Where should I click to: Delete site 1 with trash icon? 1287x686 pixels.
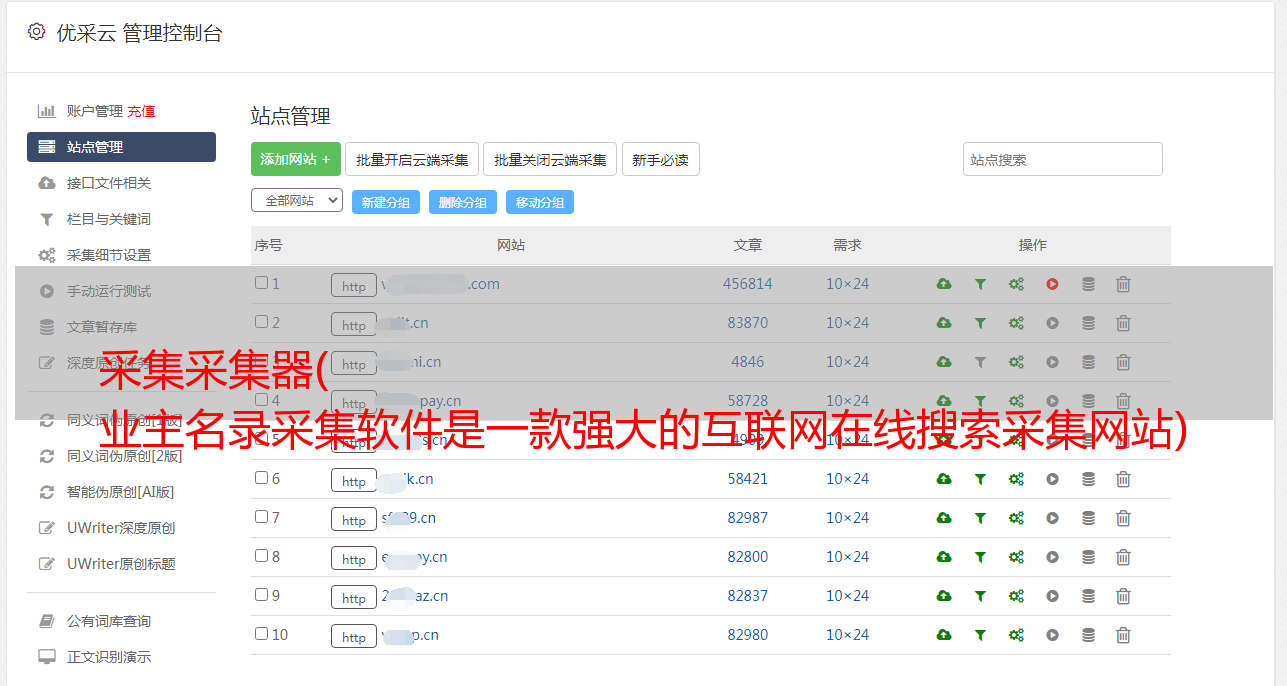pyautogui.click(x=1123, y=284)
